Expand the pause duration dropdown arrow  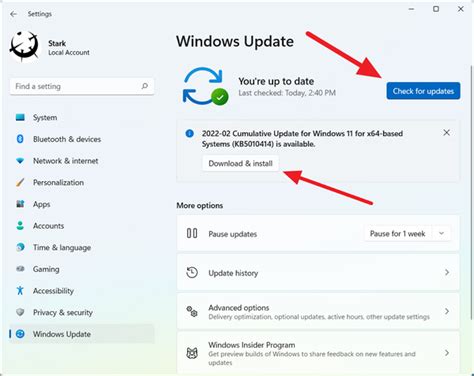coord(441,233)
